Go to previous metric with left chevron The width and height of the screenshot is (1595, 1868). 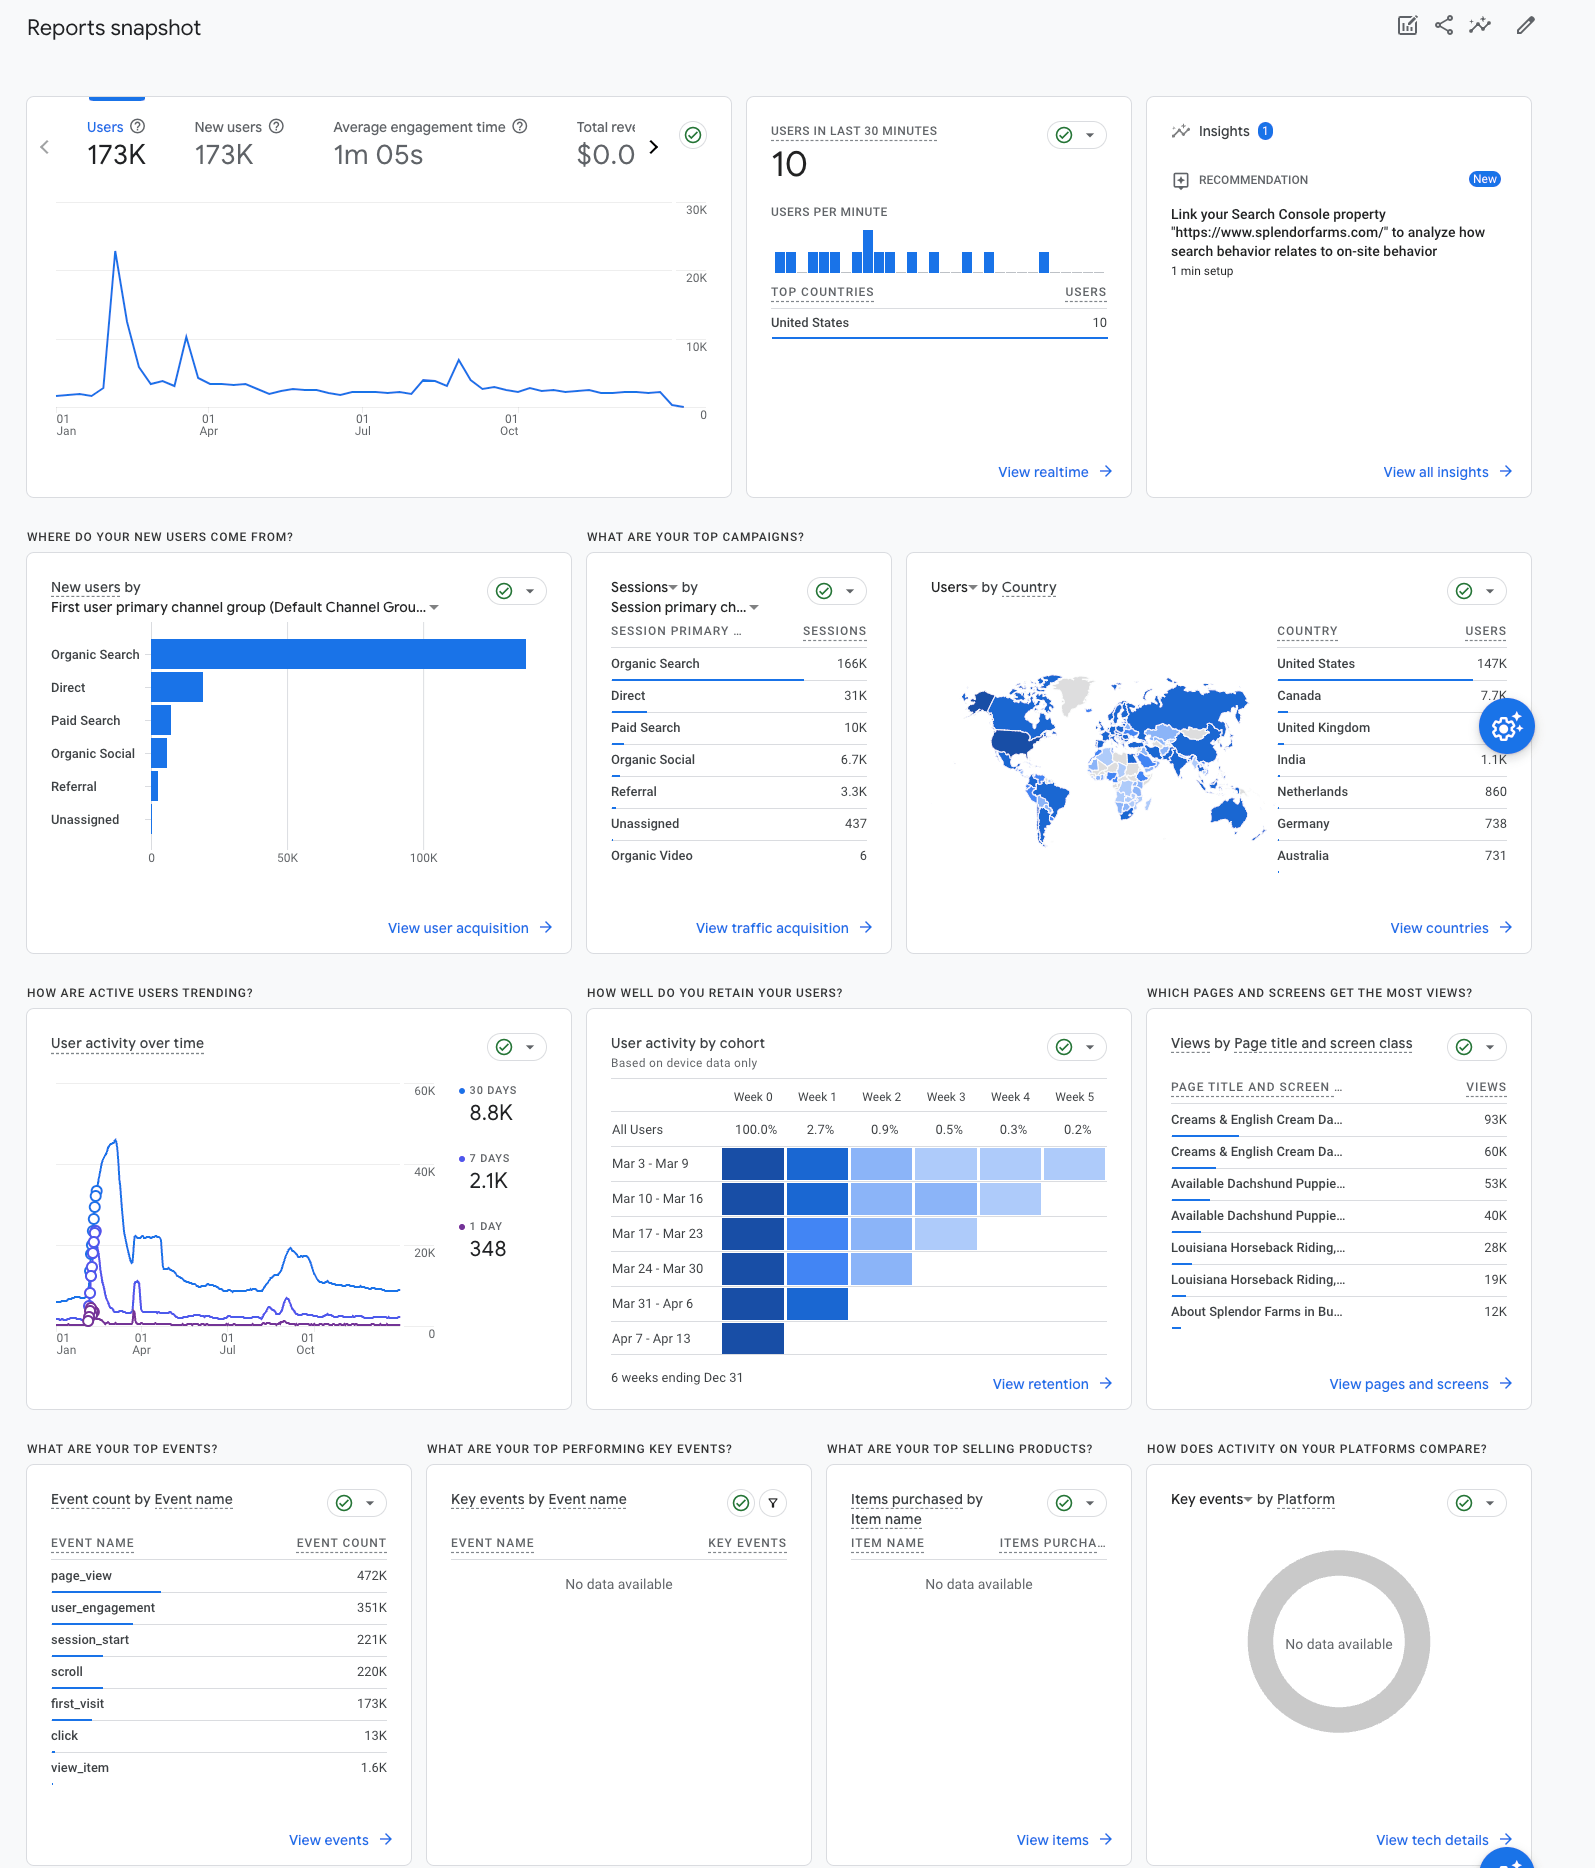pos(44,147)
